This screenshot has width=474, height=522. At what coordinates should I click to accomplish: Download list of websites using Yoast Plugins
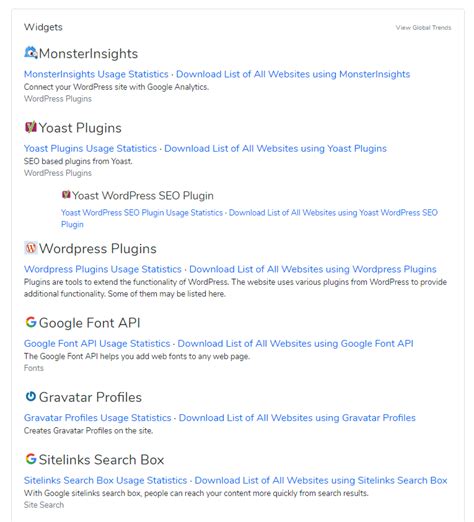click(276, 148)
